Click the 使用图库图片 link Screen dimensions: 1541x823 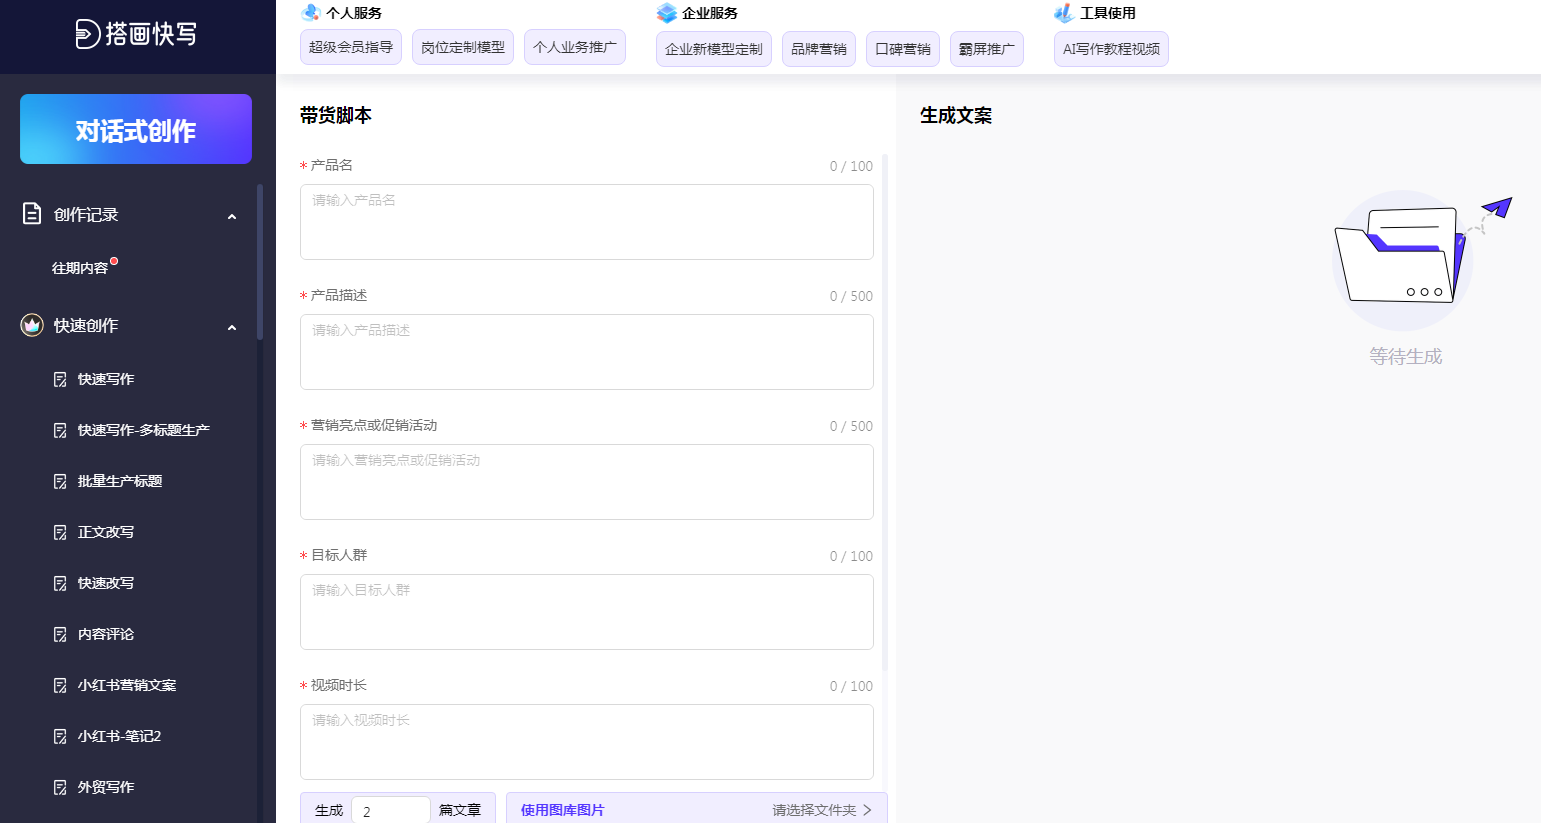tap(561, 810)
